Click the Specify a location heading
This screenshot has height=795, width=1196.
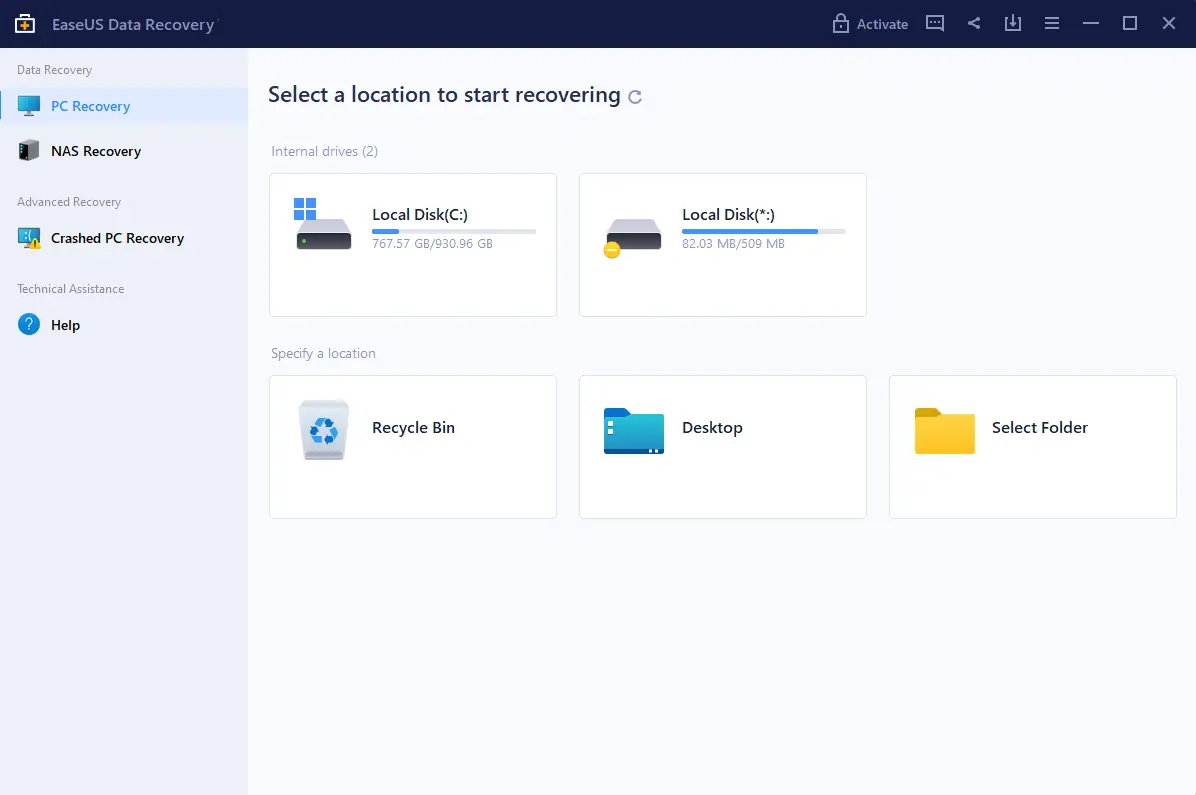click(x=323, y=353)
